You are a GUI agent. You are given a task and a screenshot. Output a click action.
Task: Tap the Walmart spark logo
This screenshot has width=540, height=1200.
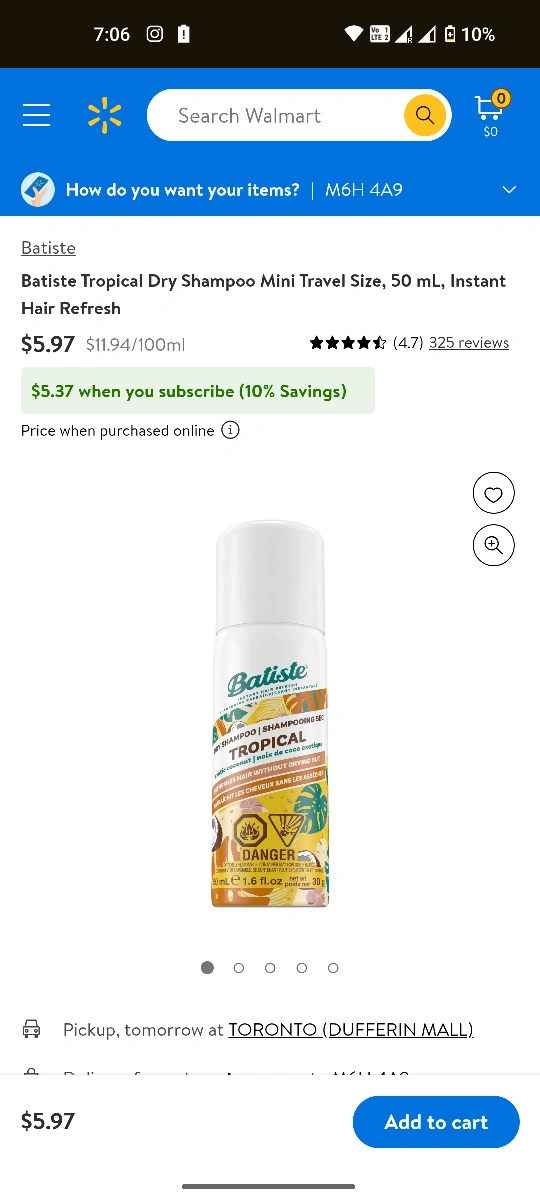104,116
